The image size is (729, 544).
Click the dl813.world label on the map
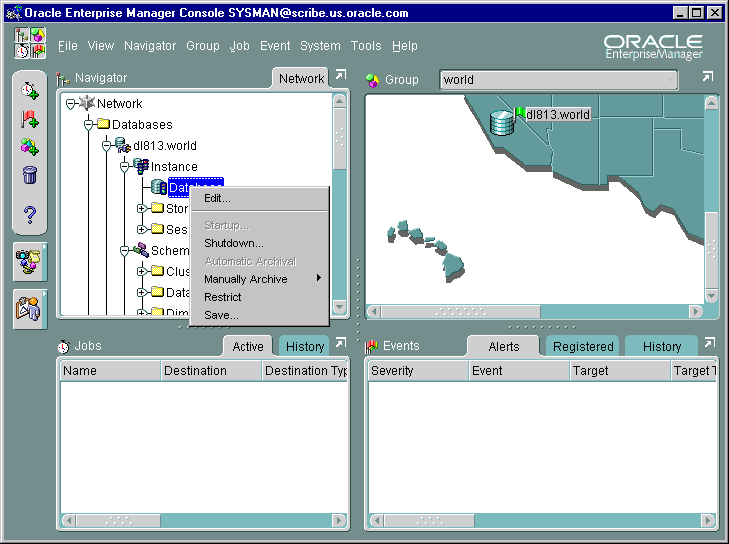point(558,114)
